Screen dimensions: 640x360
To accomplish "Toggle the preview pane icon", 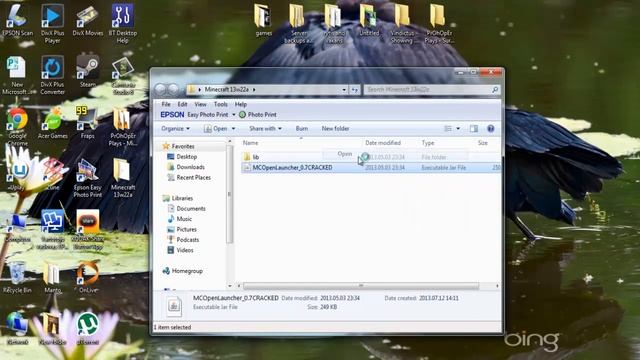I will point(473,129).
